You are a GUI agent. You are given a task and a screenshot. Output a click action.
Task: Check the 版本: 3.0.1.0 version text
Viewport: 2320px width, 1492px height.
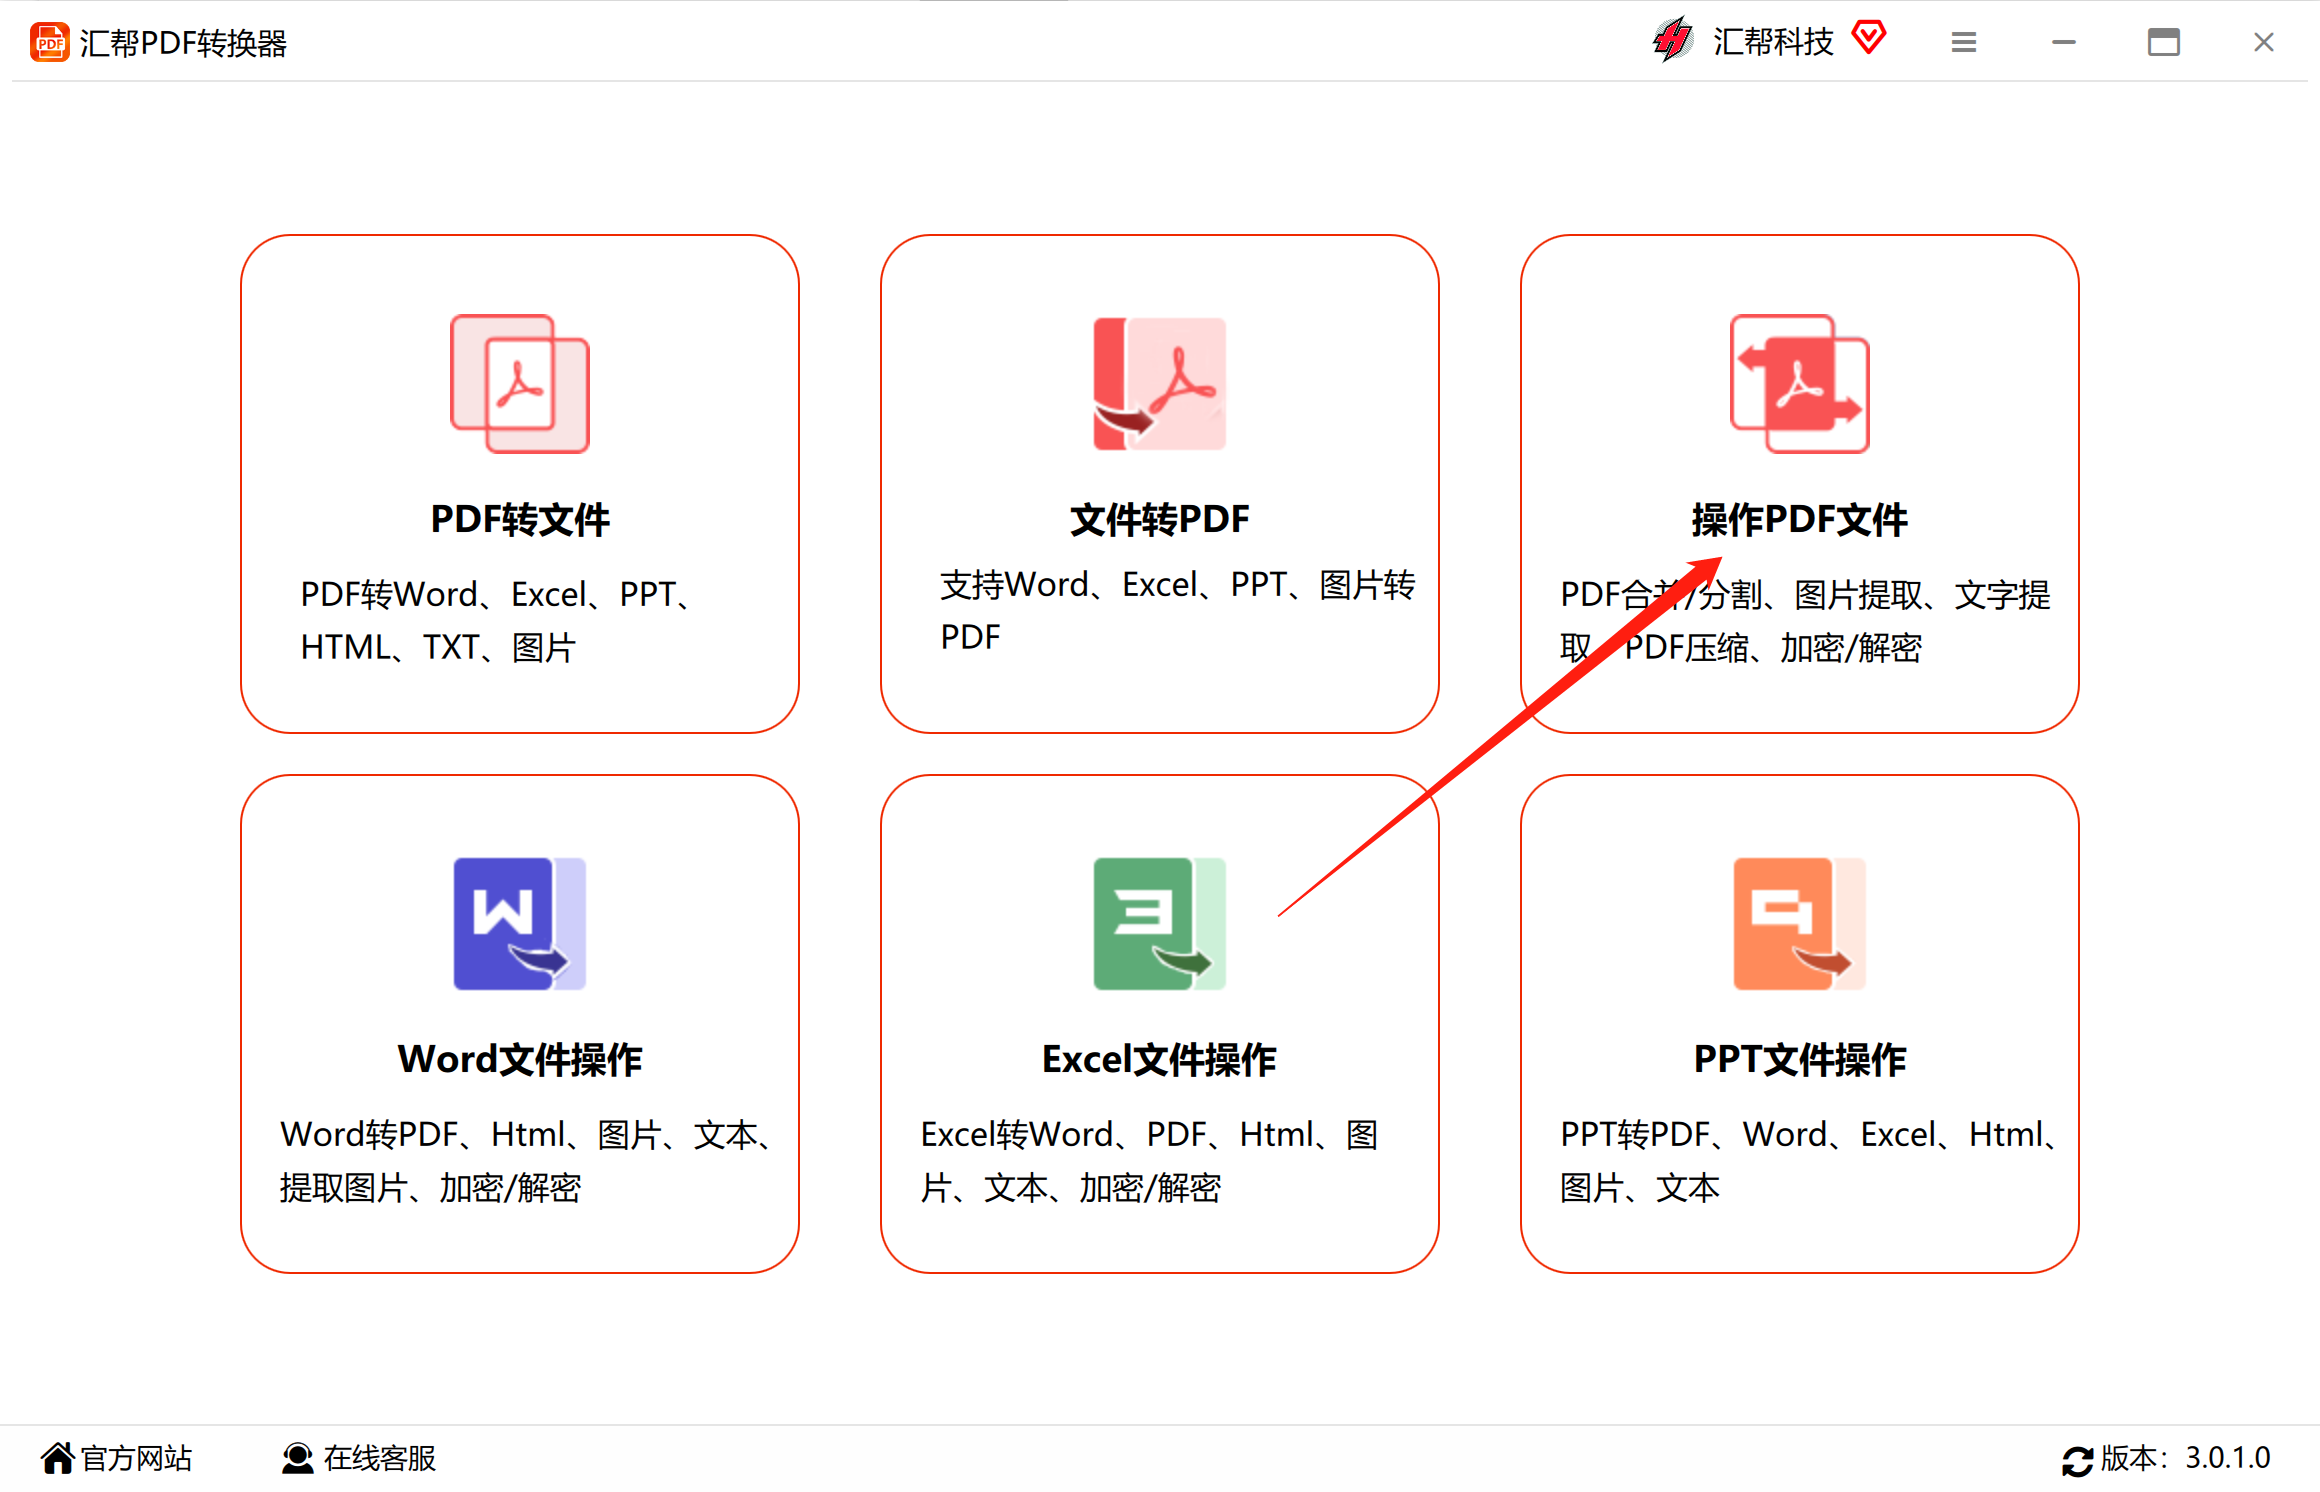[x=2186, y=1458]
